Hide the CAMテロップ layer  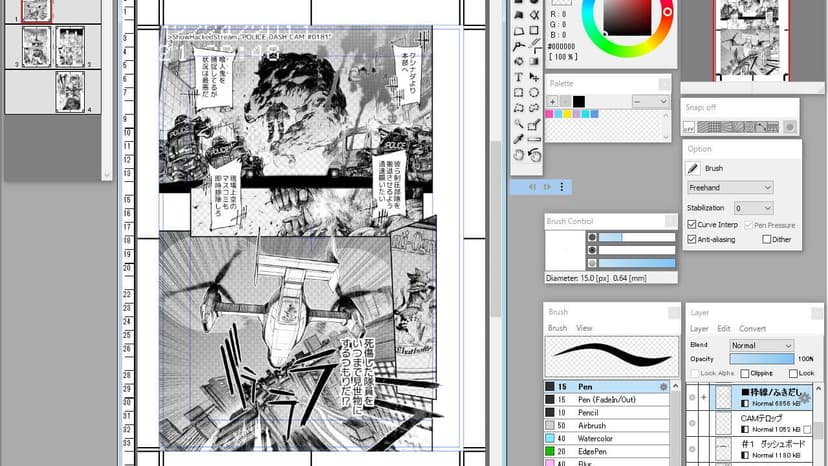click(692, 423)
